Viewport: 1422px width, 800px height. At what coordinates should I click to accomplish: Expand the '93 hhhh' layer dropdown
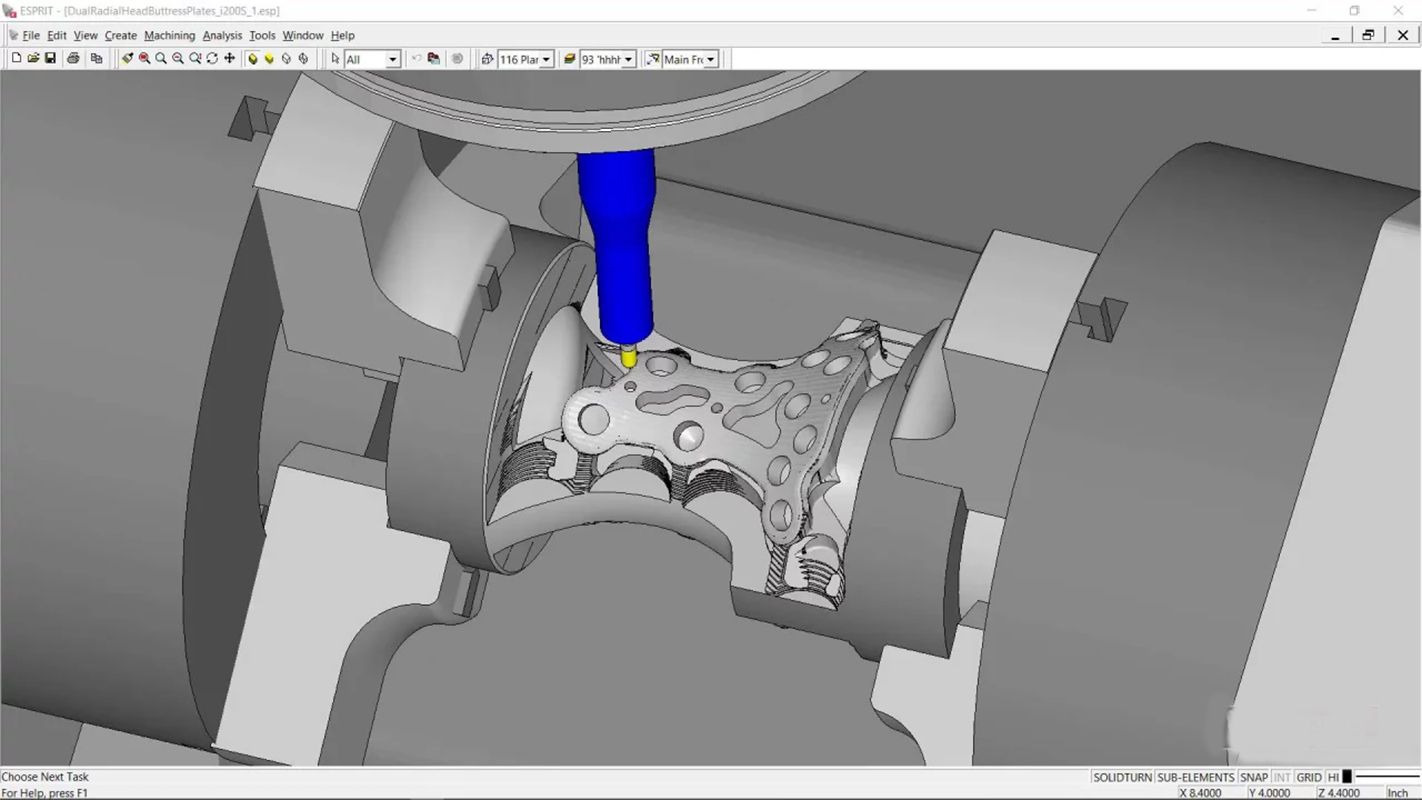click(628, 60)
